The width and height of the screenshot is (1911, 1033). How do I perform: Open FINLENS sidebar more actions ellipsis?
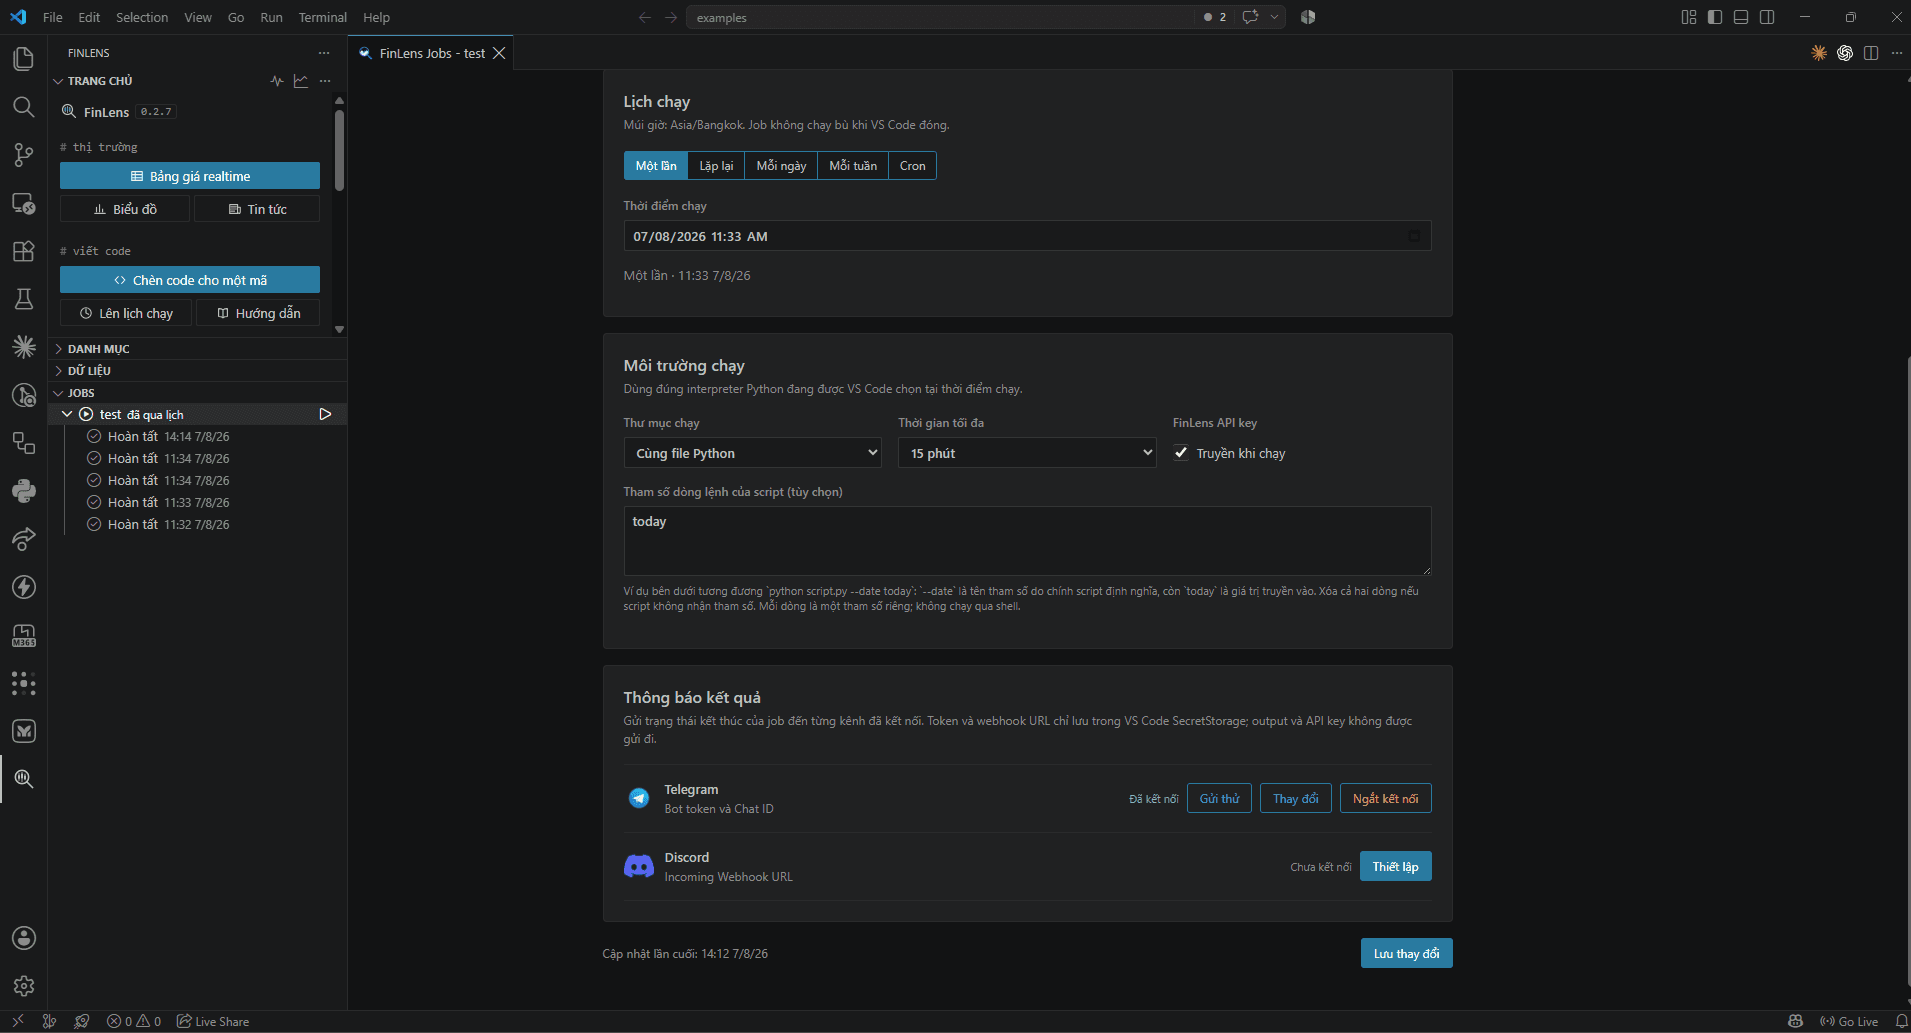click(324, 53)
